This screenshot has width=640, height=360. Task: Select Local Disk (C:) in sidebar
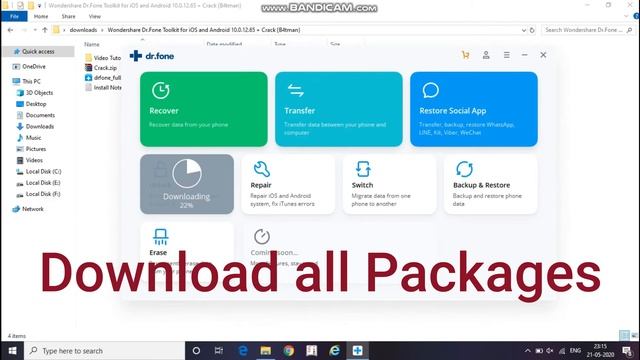(x=43, y=171)
